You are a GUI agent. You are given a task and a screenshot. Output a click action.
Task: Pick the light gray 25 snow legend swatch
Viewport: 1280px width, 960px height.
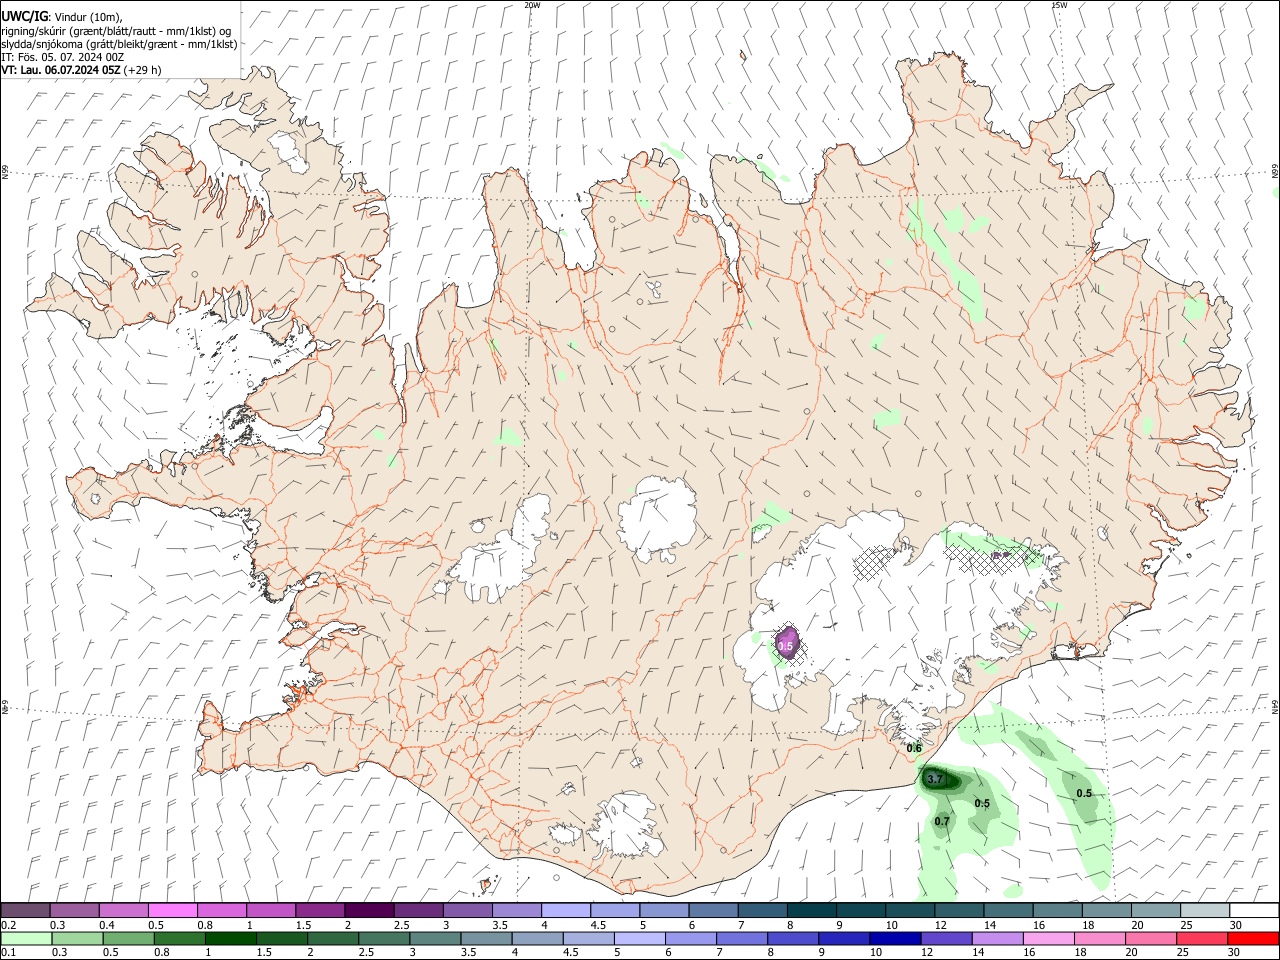point(1205,910)
